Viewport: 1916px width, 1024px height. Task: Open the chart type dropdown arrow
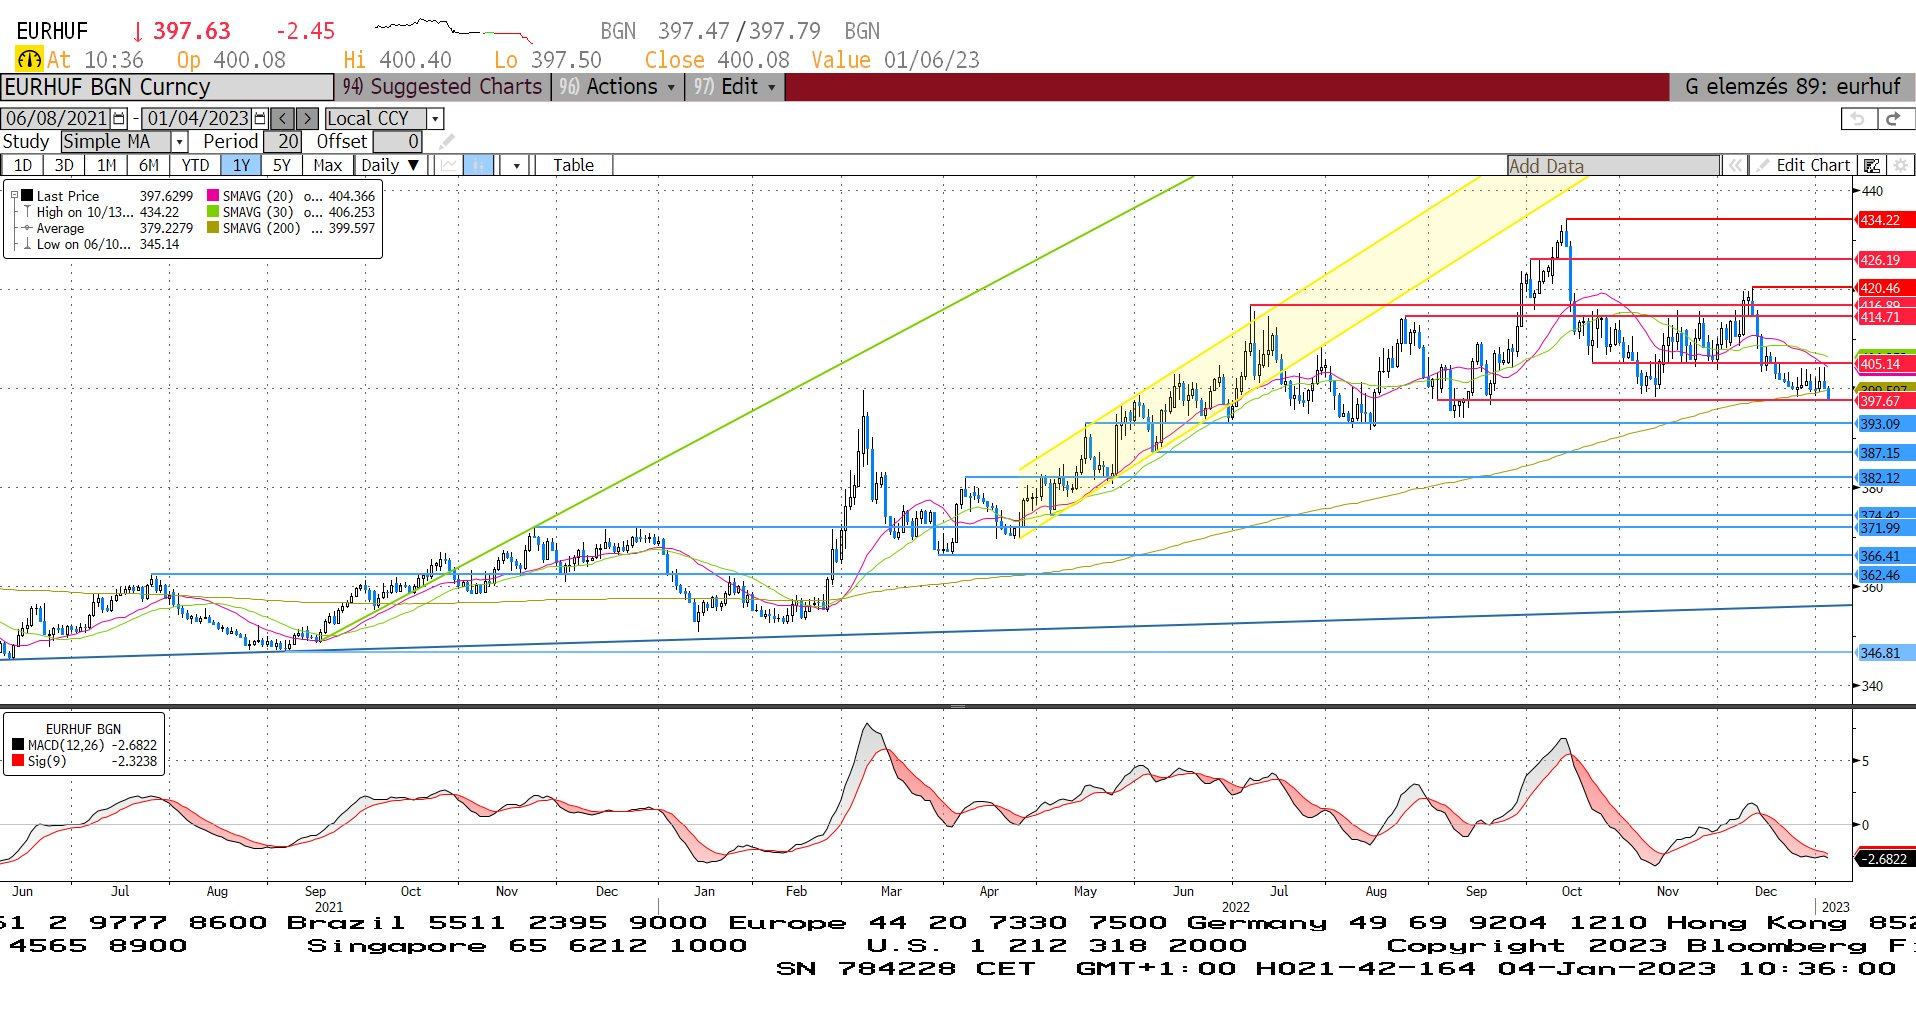coord(516,165)
